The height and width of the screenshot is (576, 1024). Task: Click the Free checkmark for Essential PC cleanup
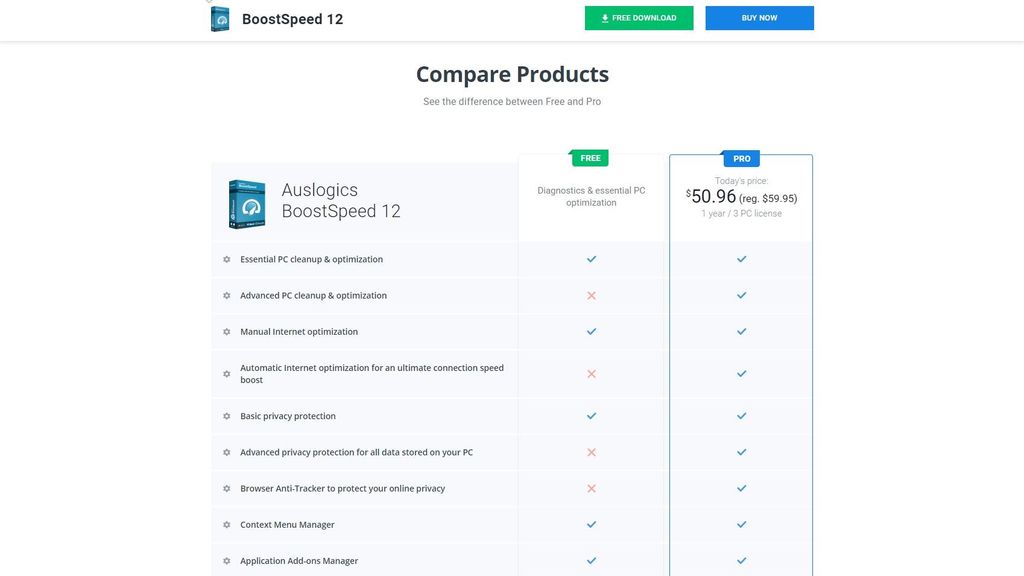pos(591,259)
